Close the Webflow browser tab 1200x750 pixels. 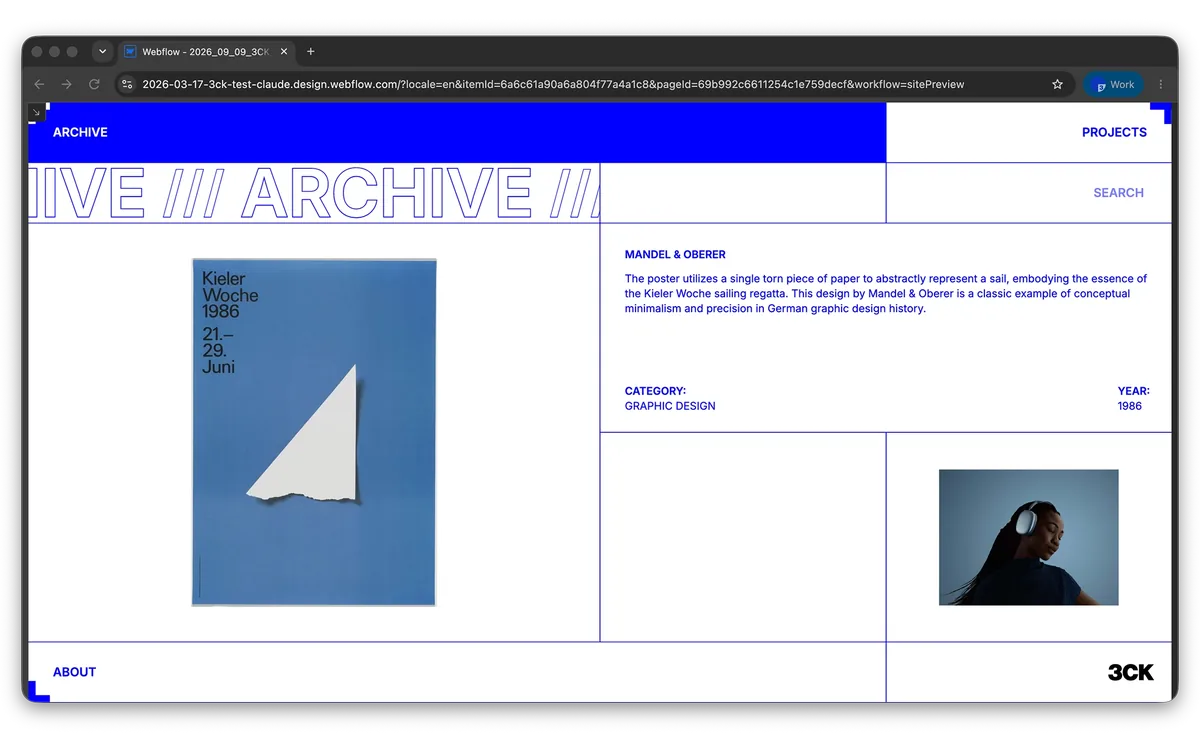pos(284,51)
